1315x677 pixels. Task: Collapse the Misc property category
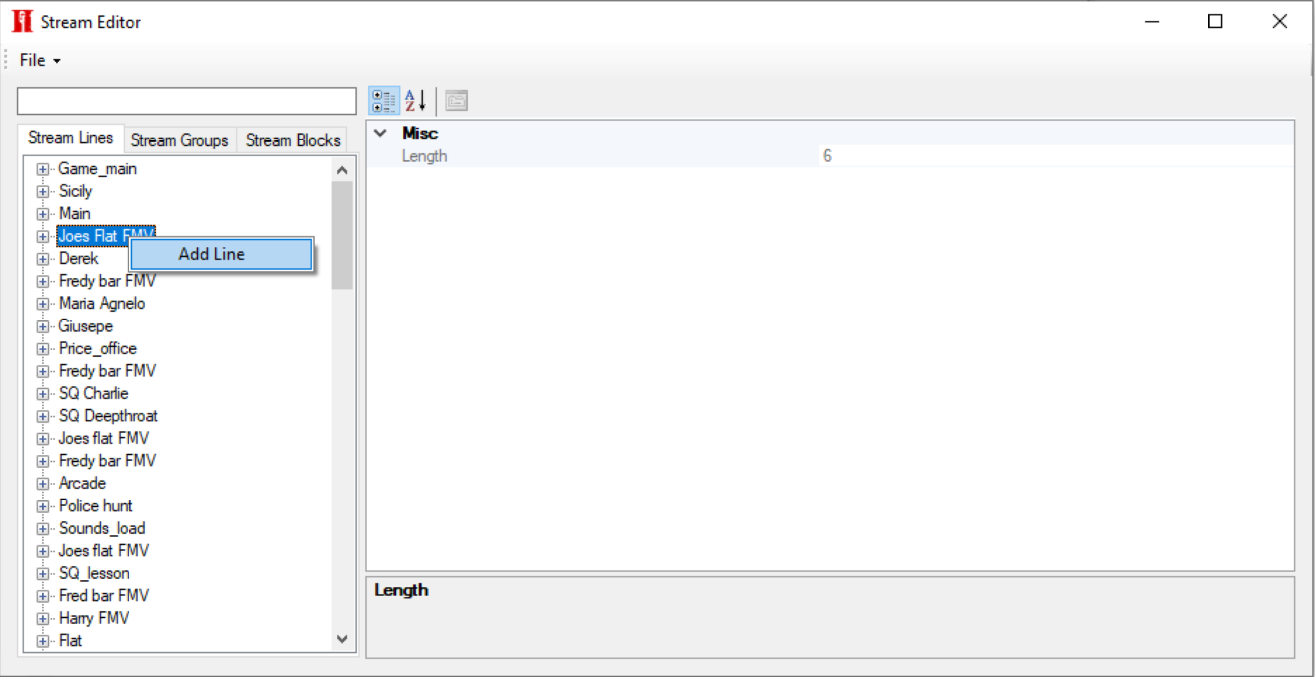pyautogui.click(x=380, y=133)
